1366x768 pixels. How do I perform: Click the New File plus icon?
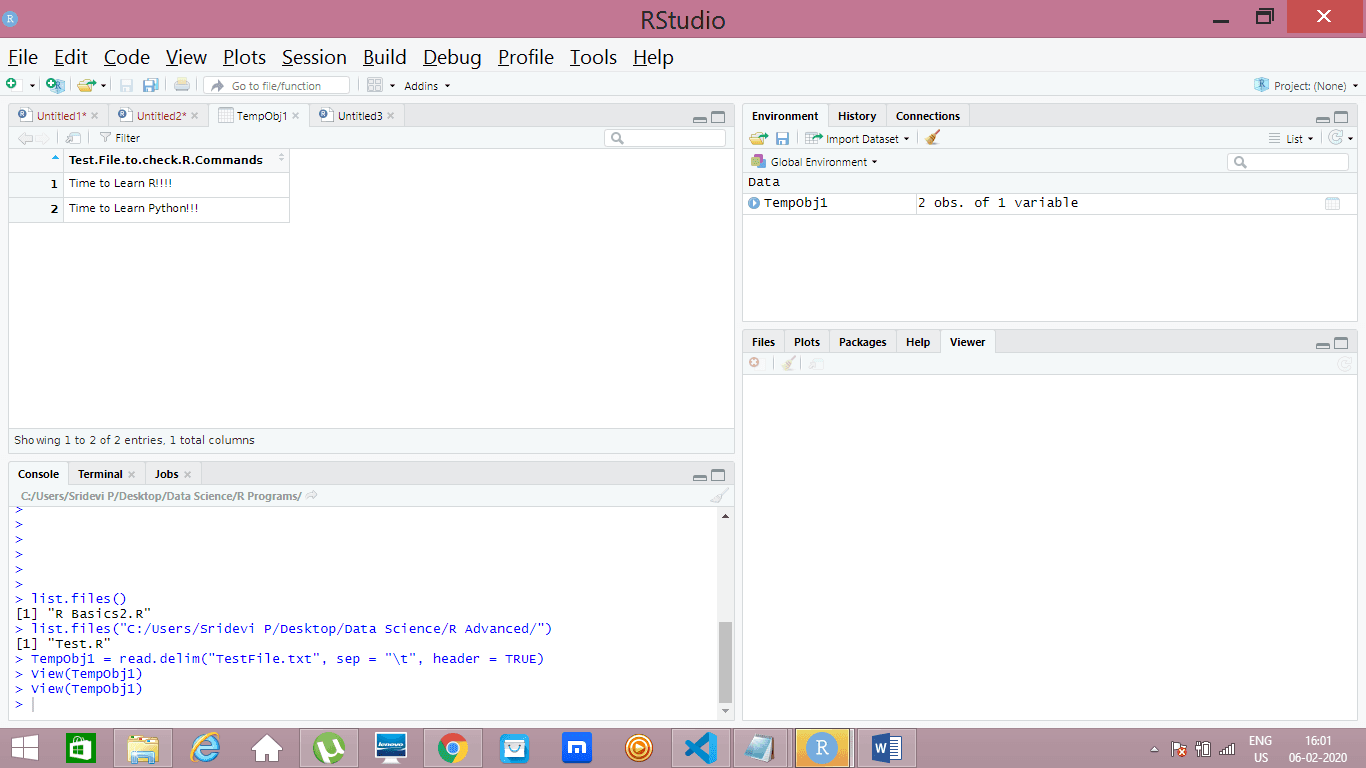[11, 85]
